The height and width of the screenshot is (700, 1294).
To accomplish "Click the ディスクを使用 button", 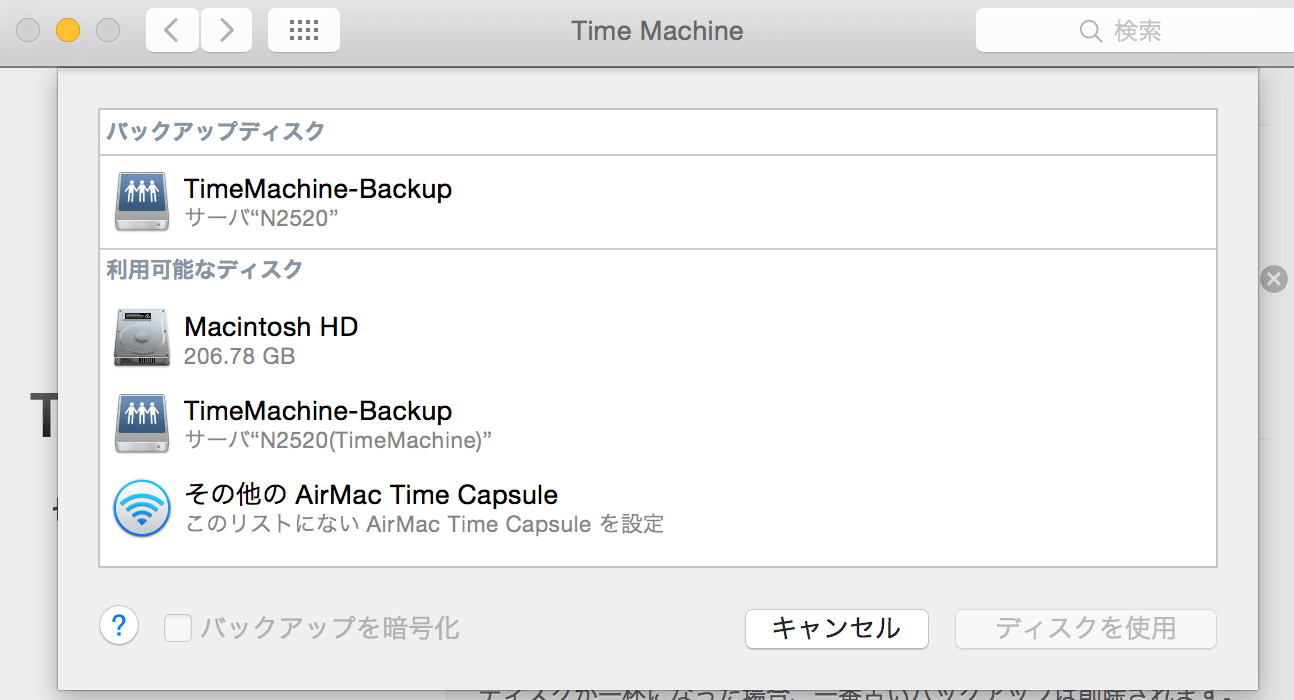I will [x=1085, y=629].
